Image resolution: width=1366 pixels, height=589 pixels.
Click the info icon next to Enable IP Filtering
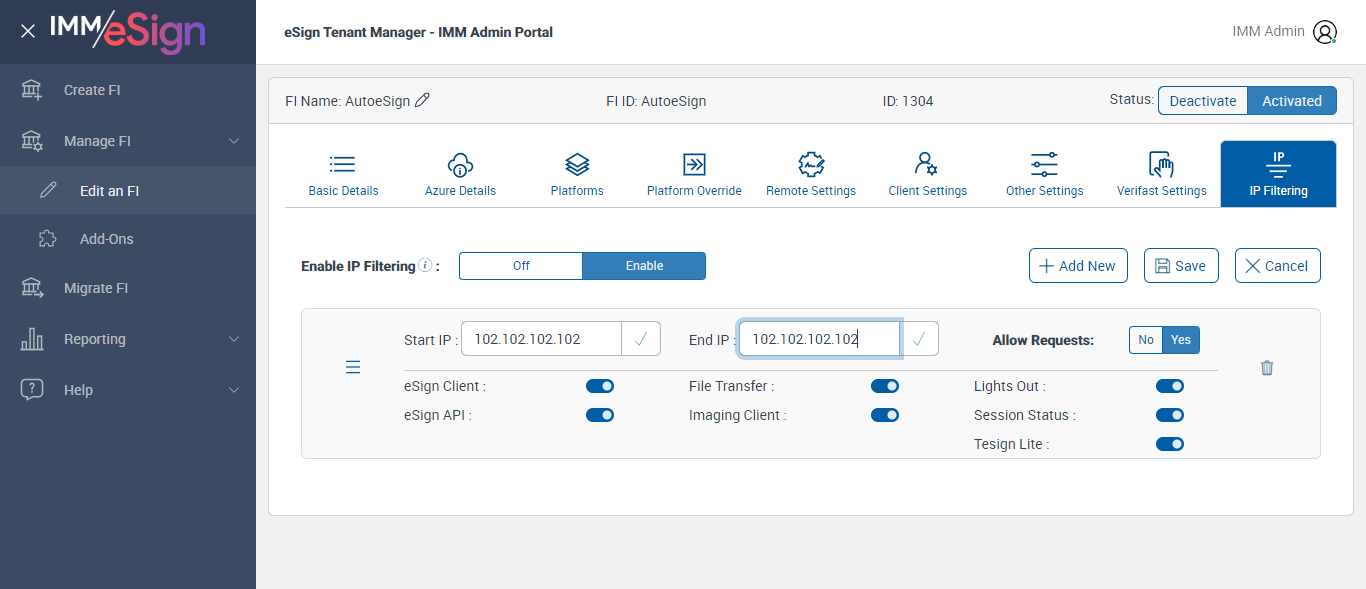pyautogui.click(x=425, y=266)
